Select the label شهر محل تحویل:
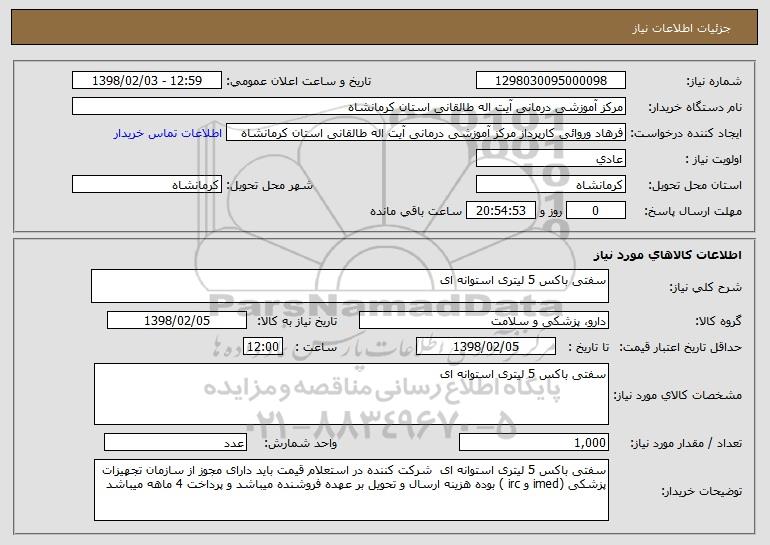770x545 pixels. pyautogui.click(x=269, y=186)
